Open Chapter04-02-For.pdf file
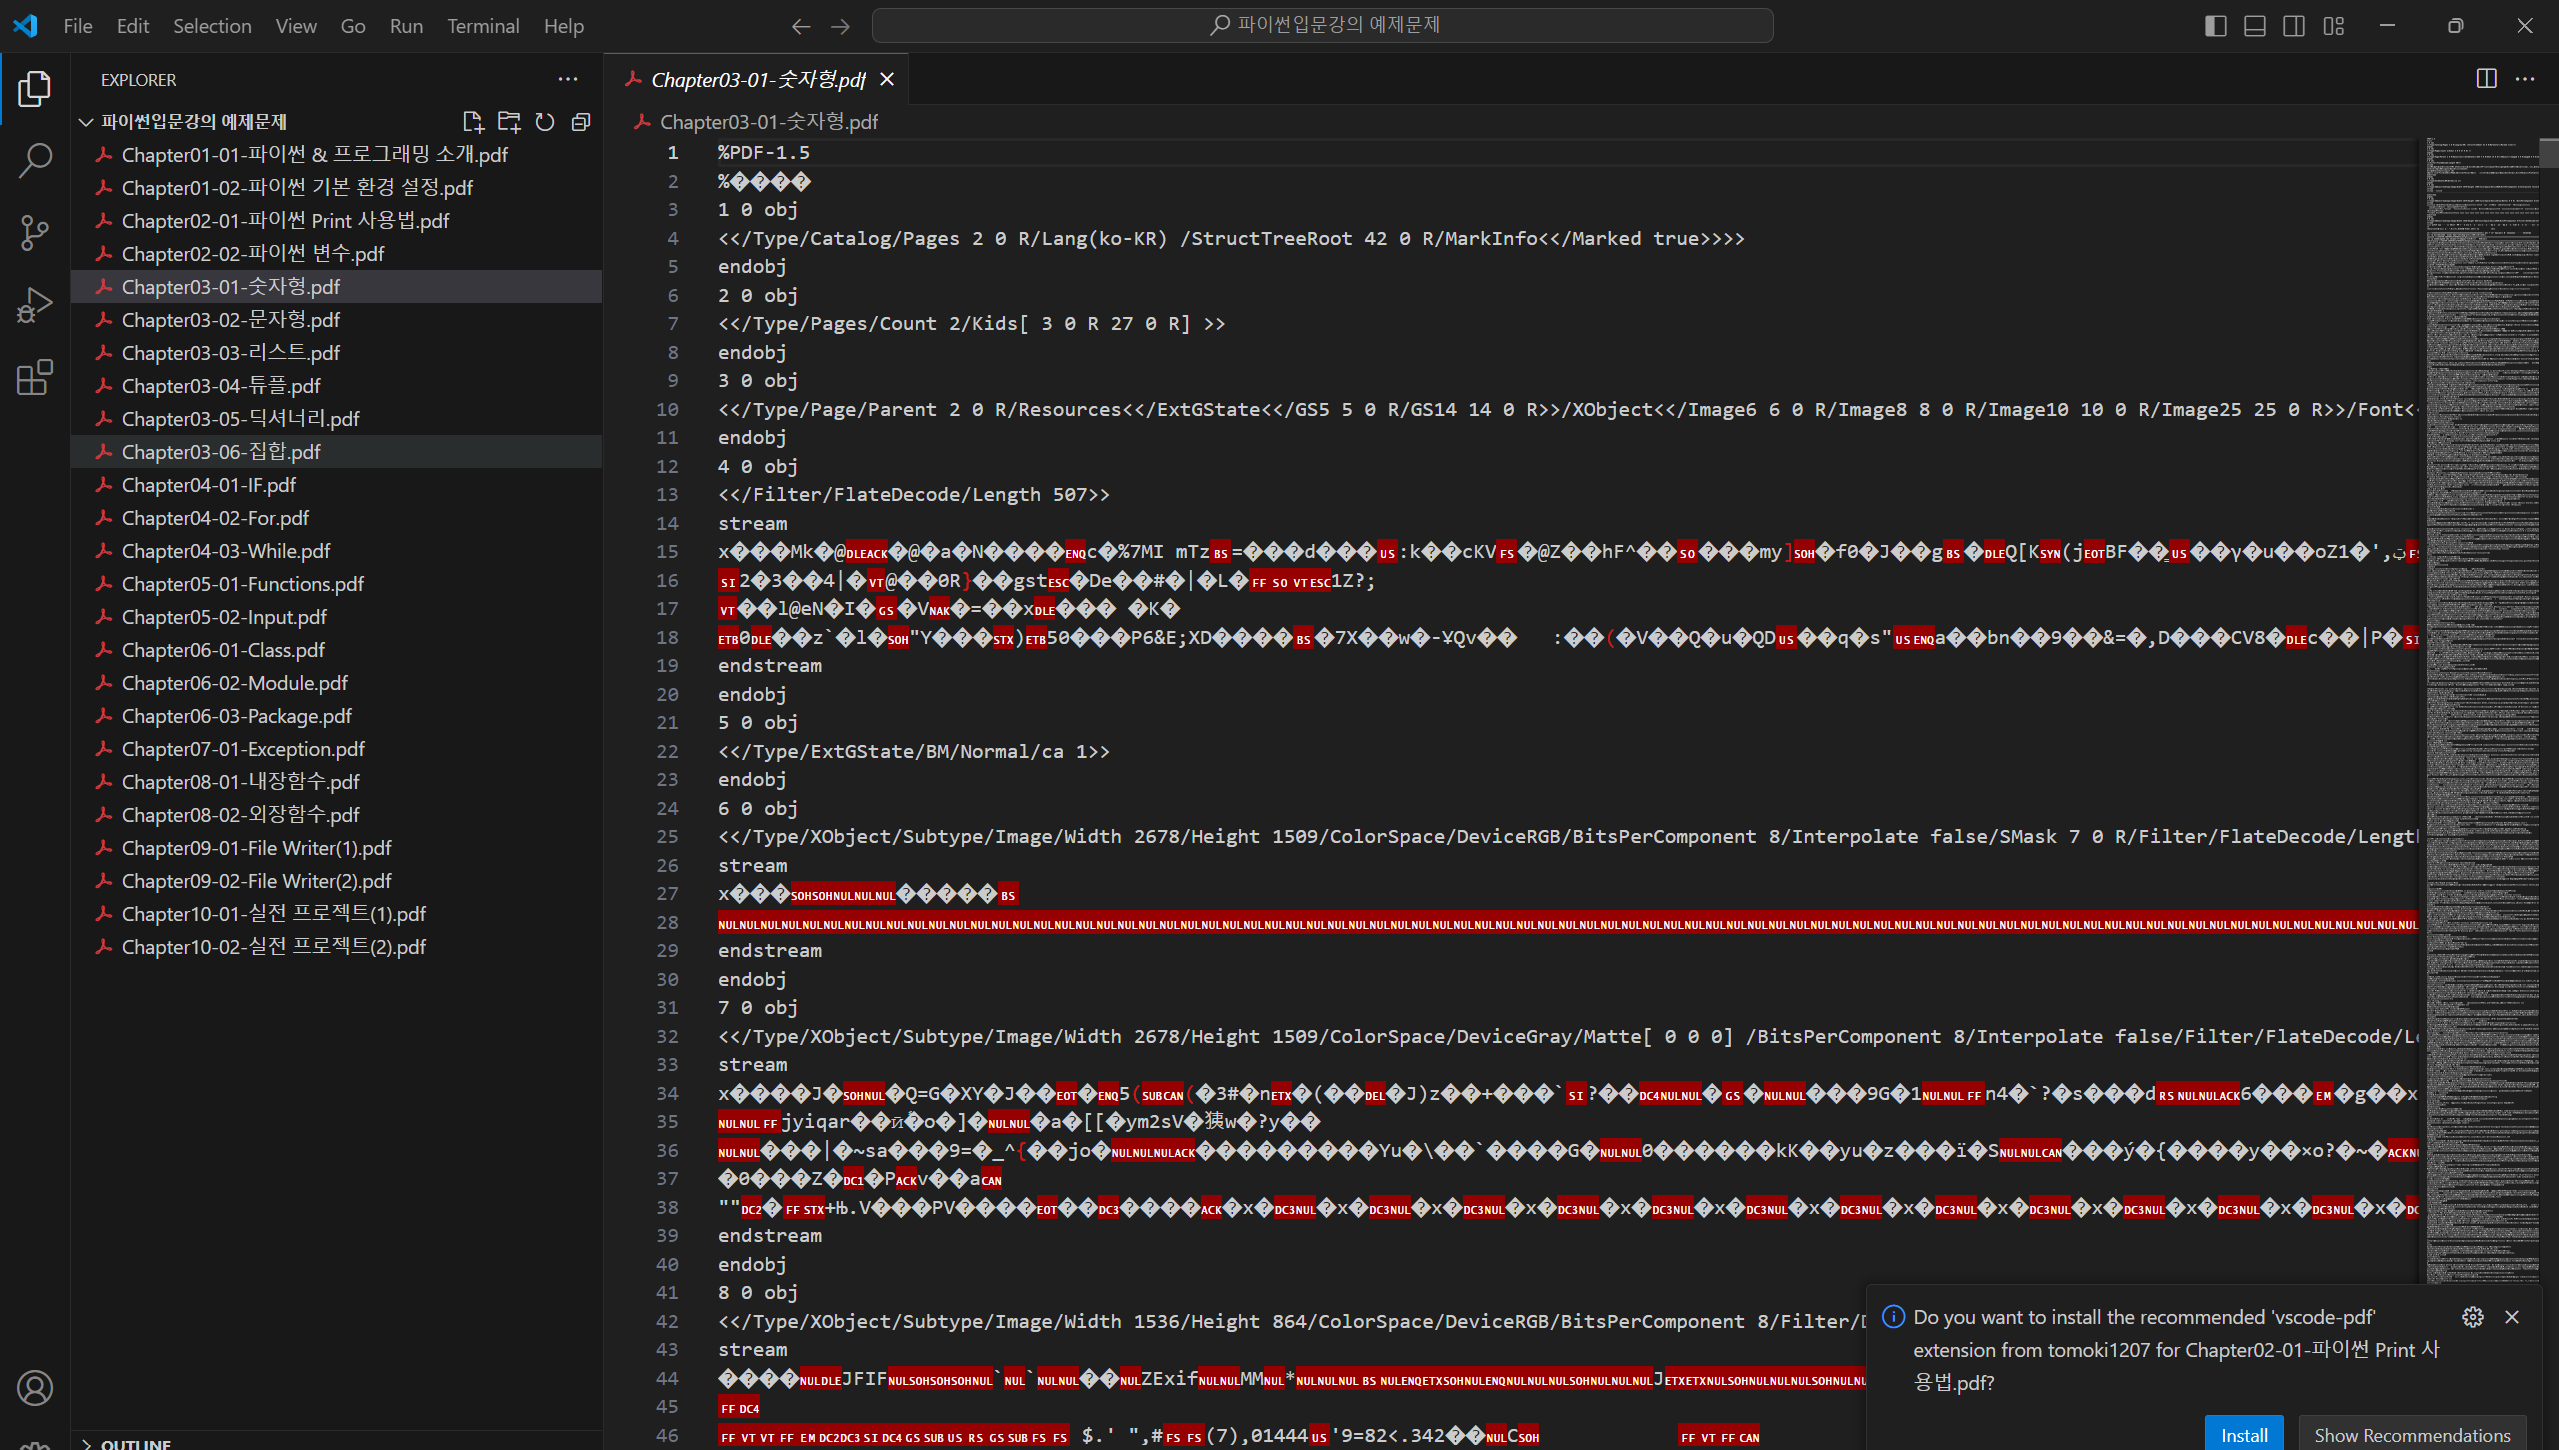The height and width of the screenshot is (1450, 2559). pyautogui.click(x=337, y=518)
